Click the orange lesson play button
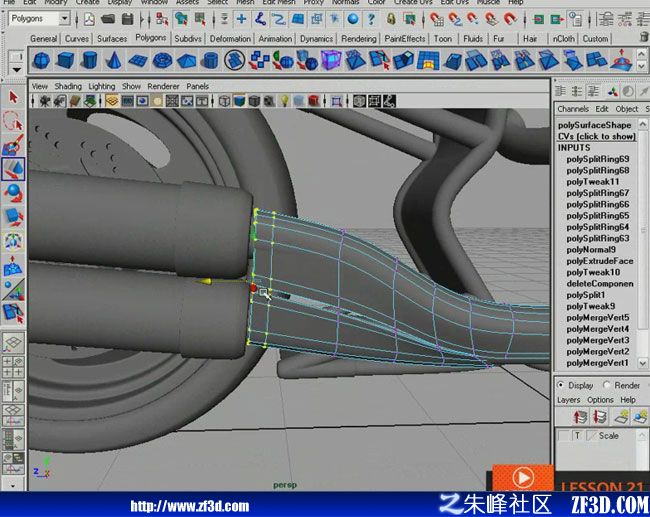This screenshot has height=517, width=650. click(x=523, y=478)
